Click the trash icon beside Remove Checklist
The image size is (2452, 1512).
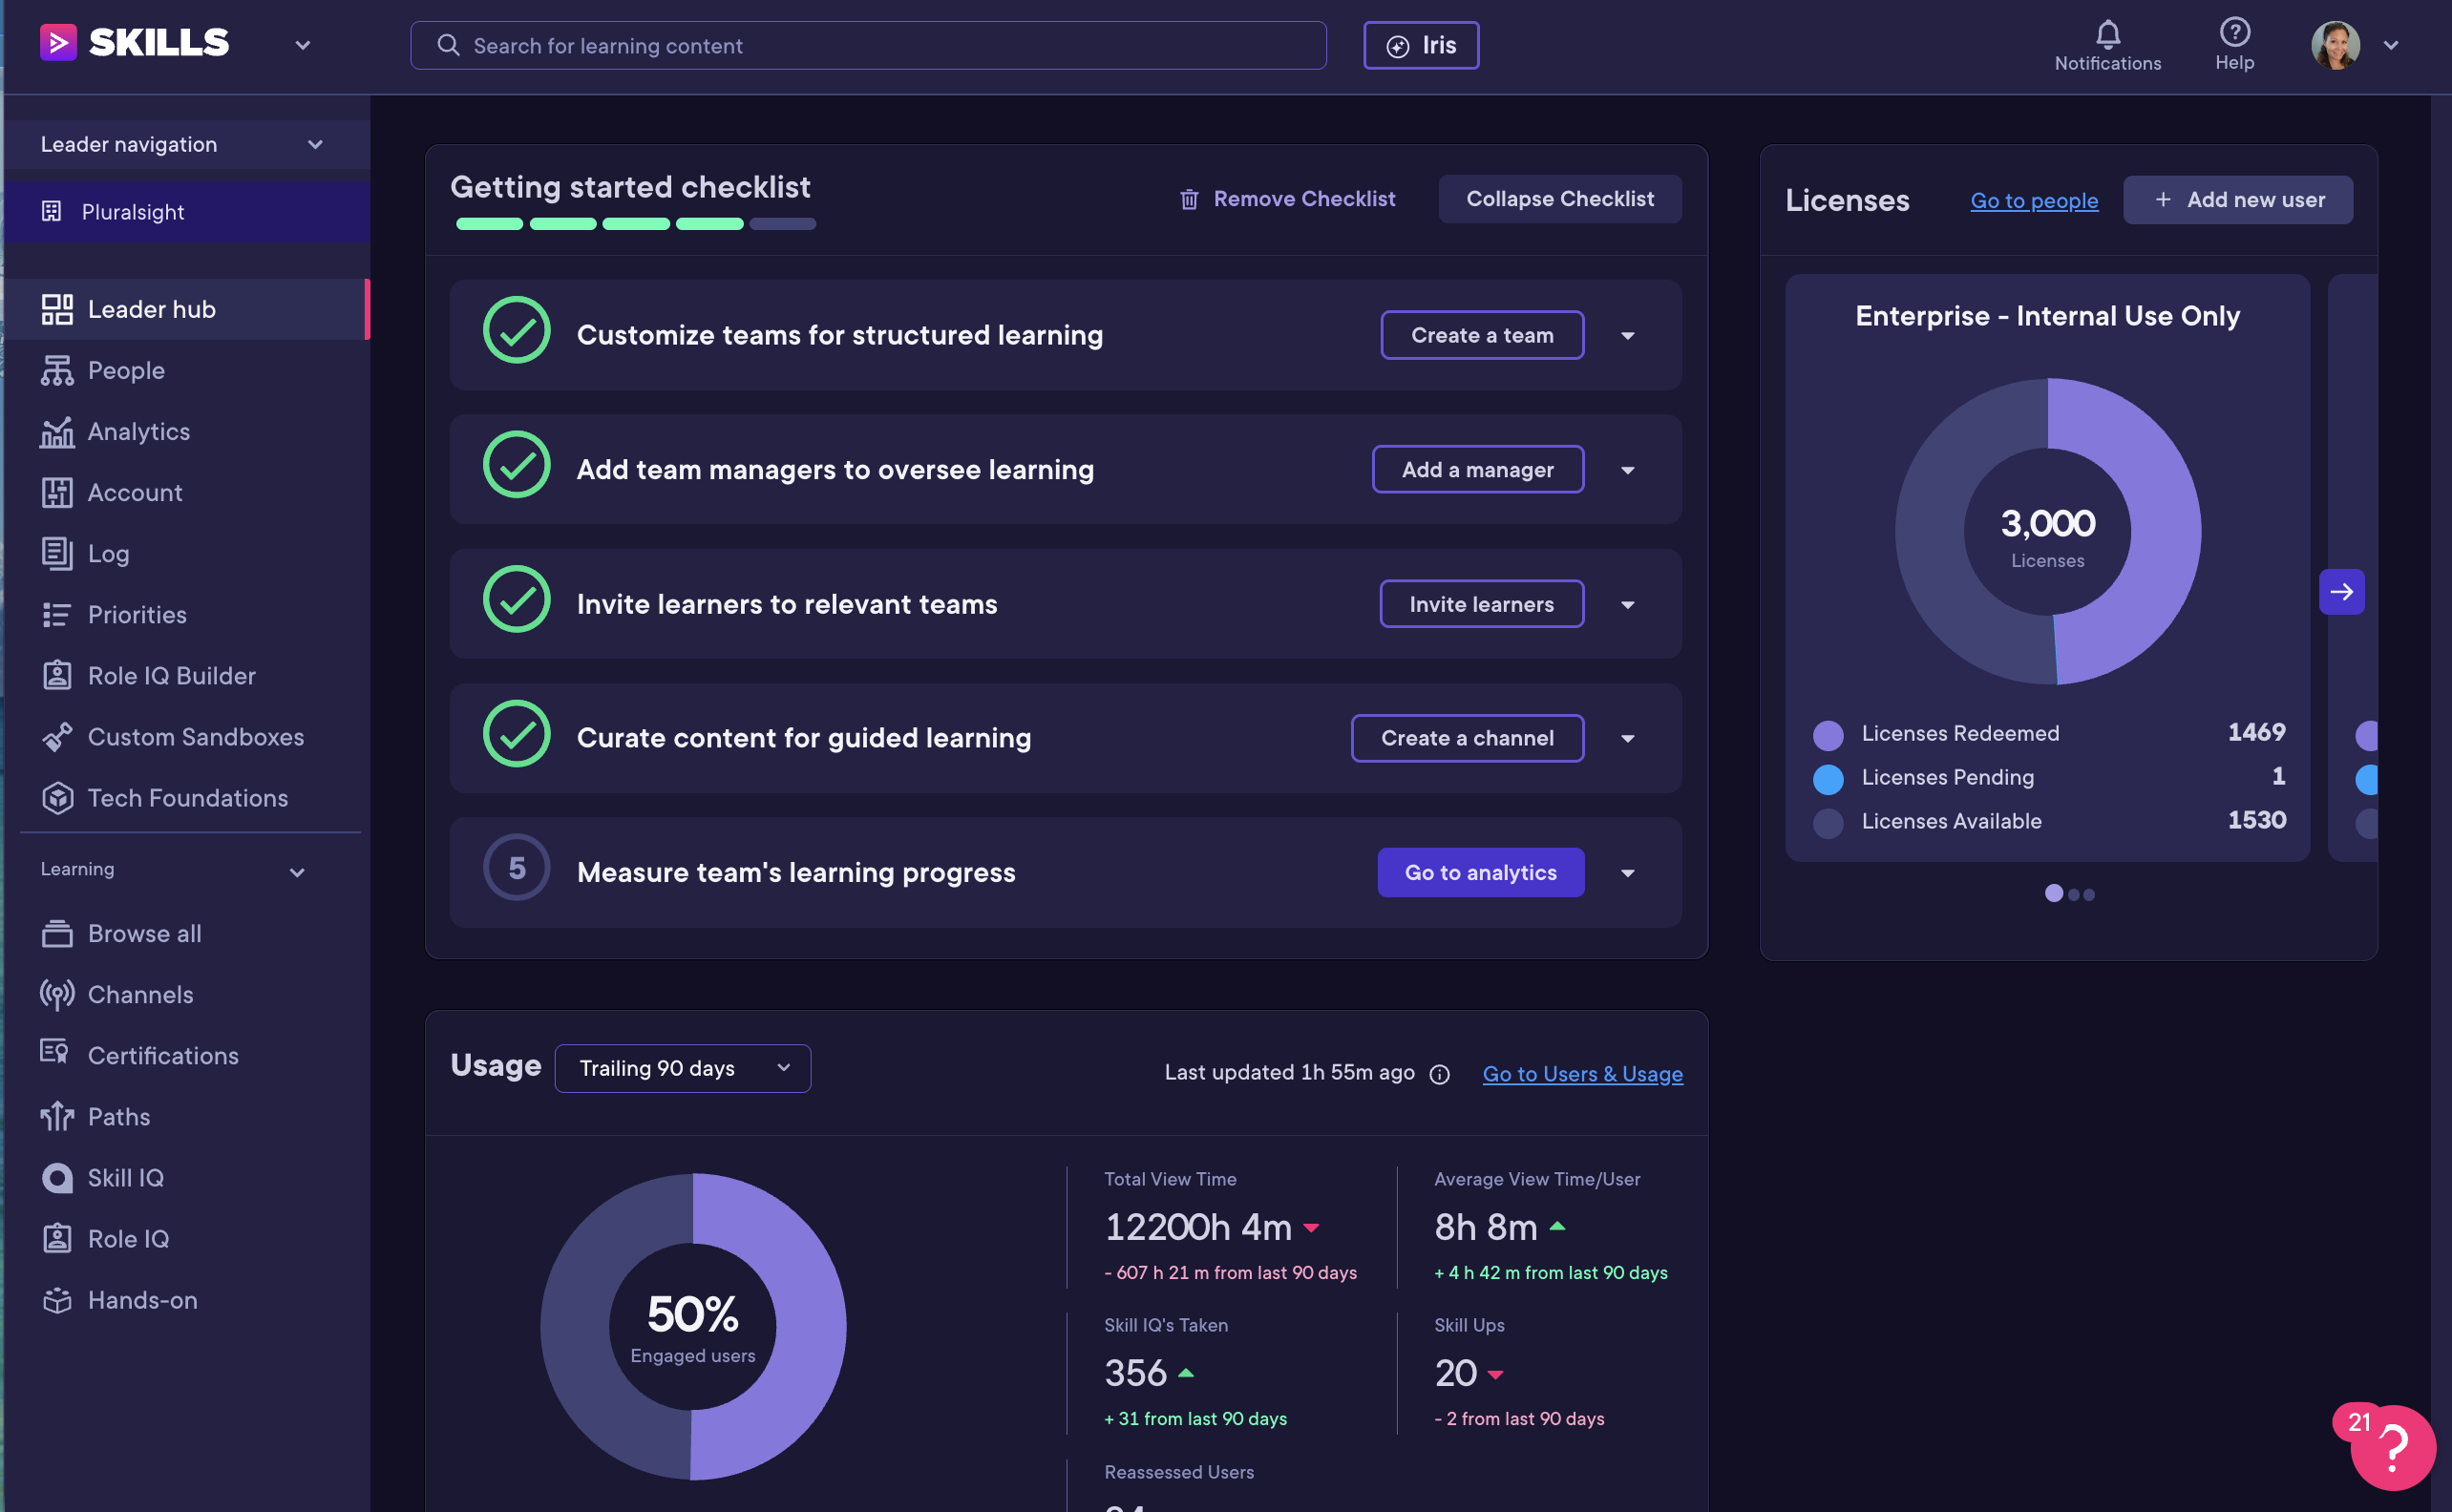(1189, 200)
